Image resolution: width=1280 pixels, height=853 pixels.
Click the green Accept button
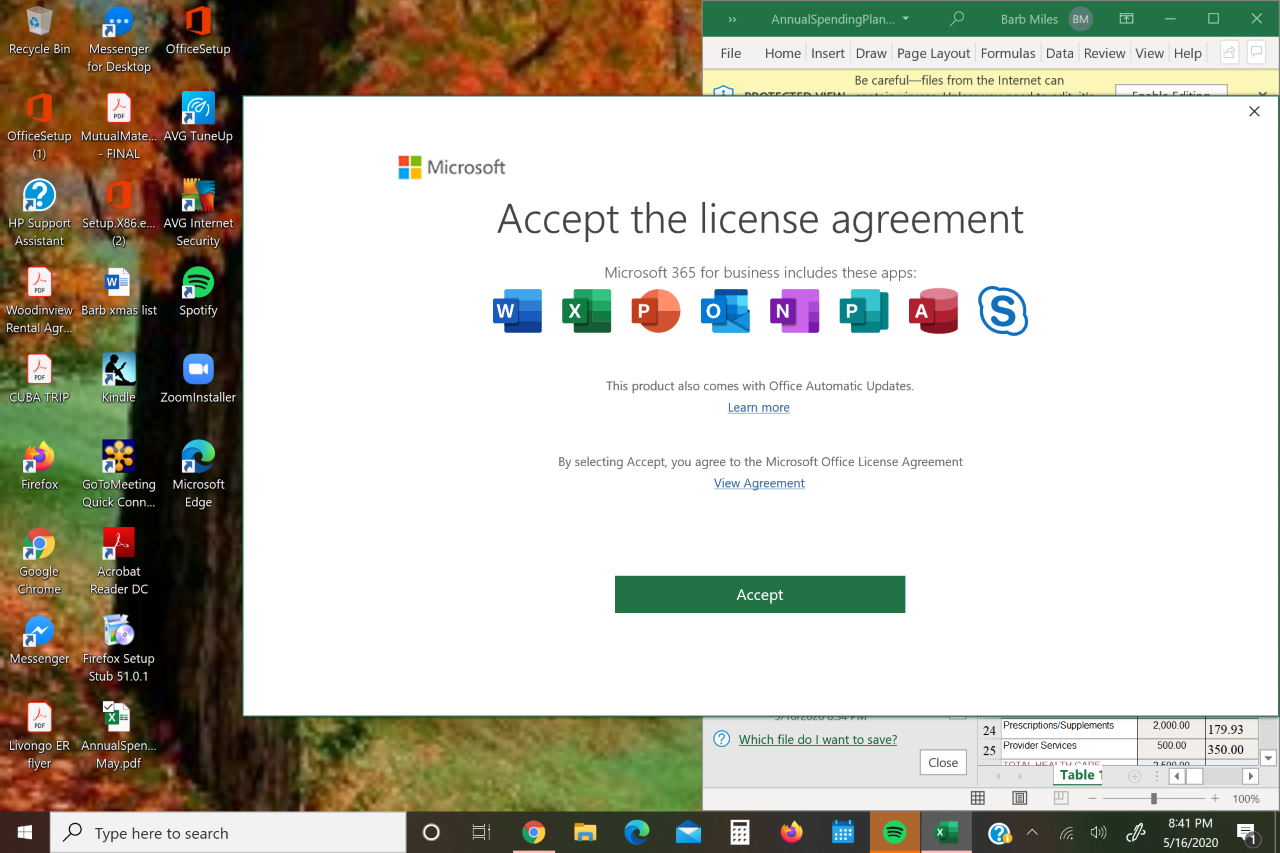tap(760, 594)
